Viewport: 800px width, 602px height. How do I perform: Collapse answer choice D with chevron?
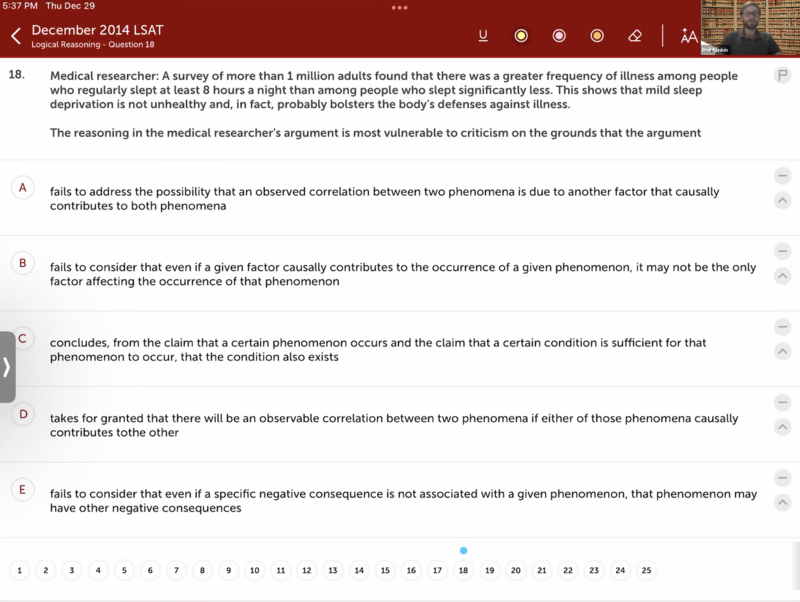[x=782, y=427]
